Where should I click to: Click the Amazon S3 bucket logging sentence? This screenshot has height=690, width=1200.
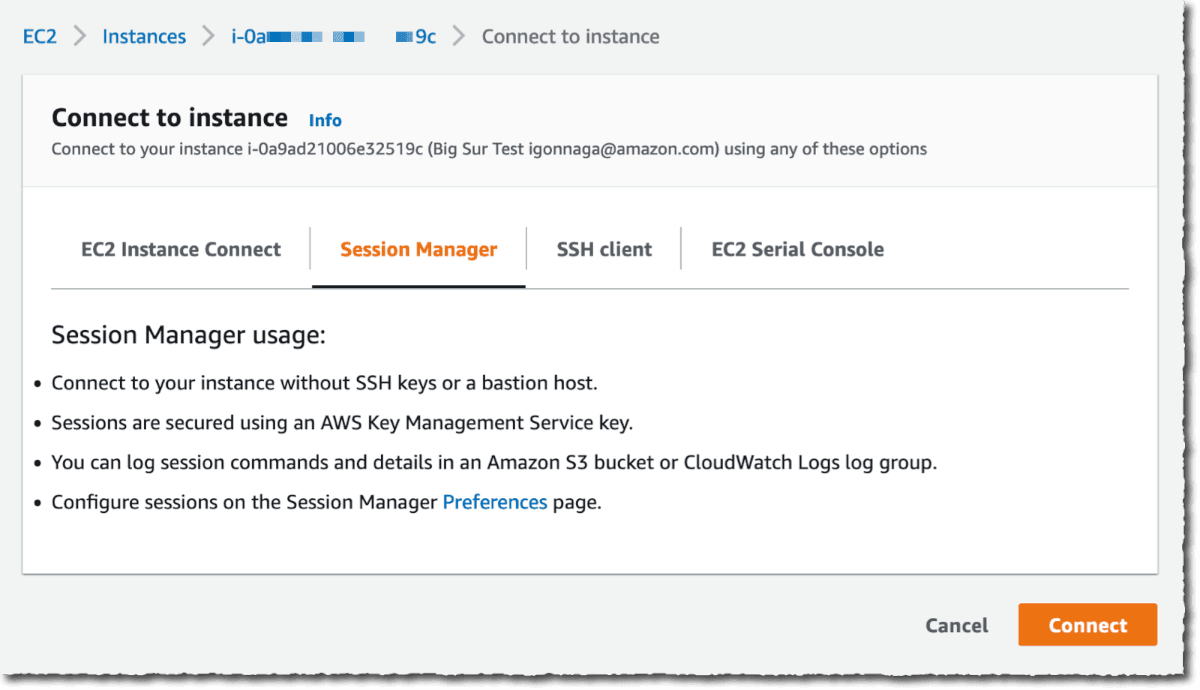point(494,463)
